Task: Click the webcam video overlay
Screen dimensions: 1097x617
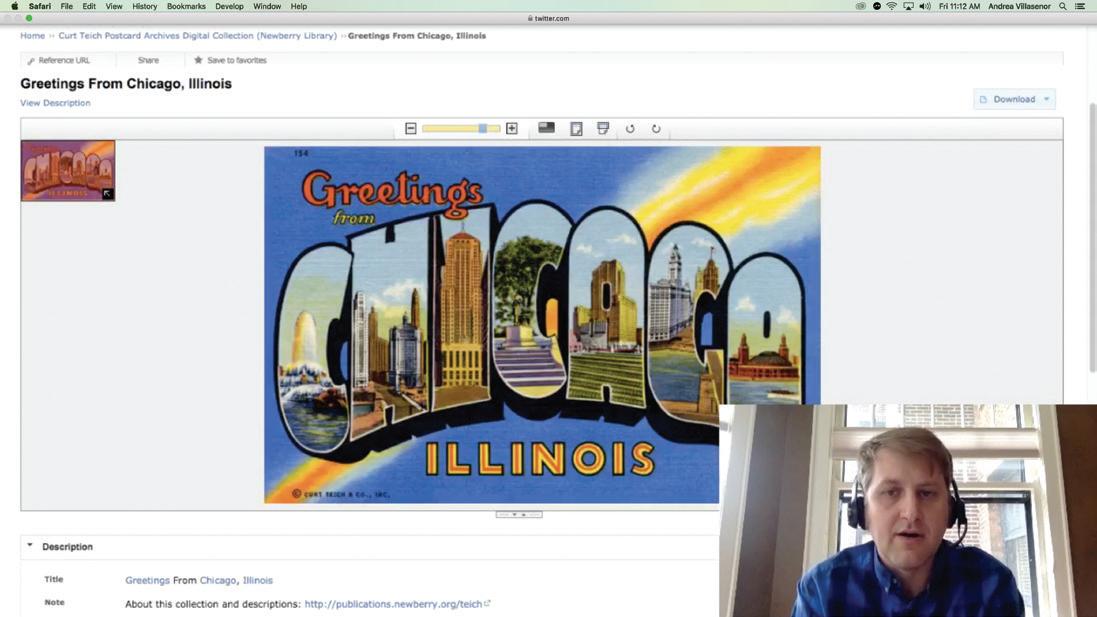Action: 908,511
